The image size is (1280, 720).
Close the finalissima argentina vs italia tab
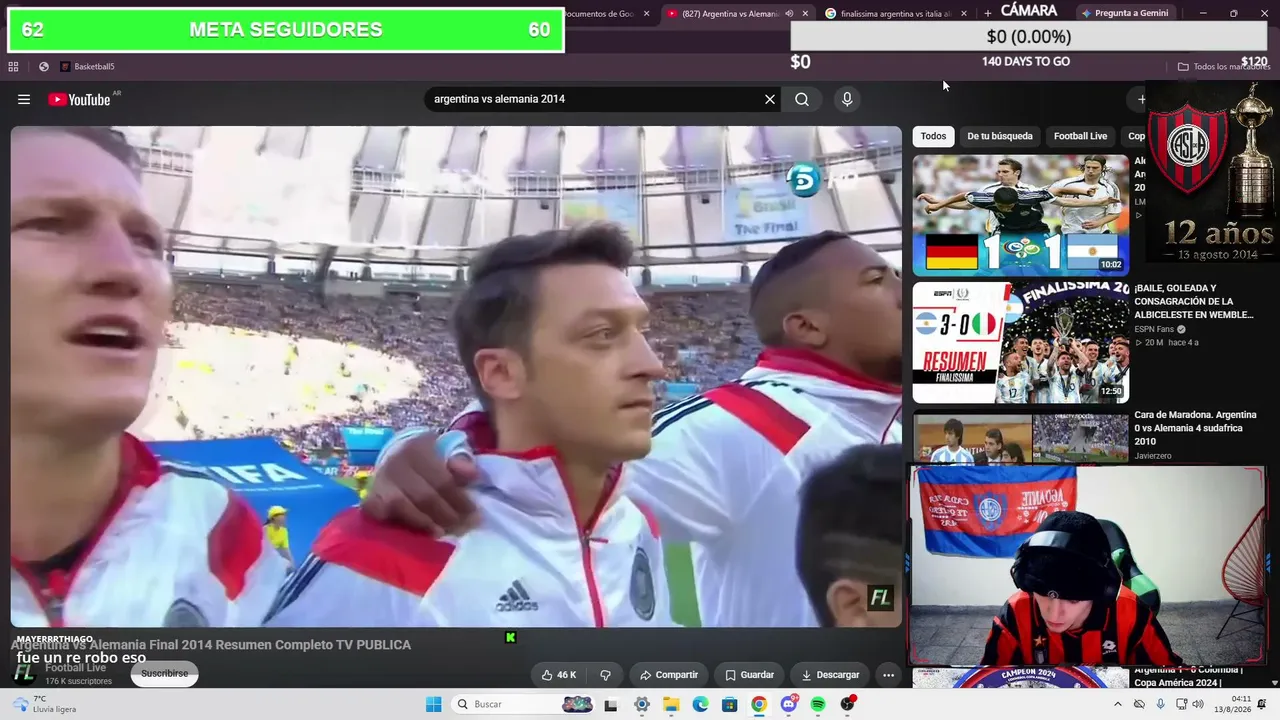[964, 14]
